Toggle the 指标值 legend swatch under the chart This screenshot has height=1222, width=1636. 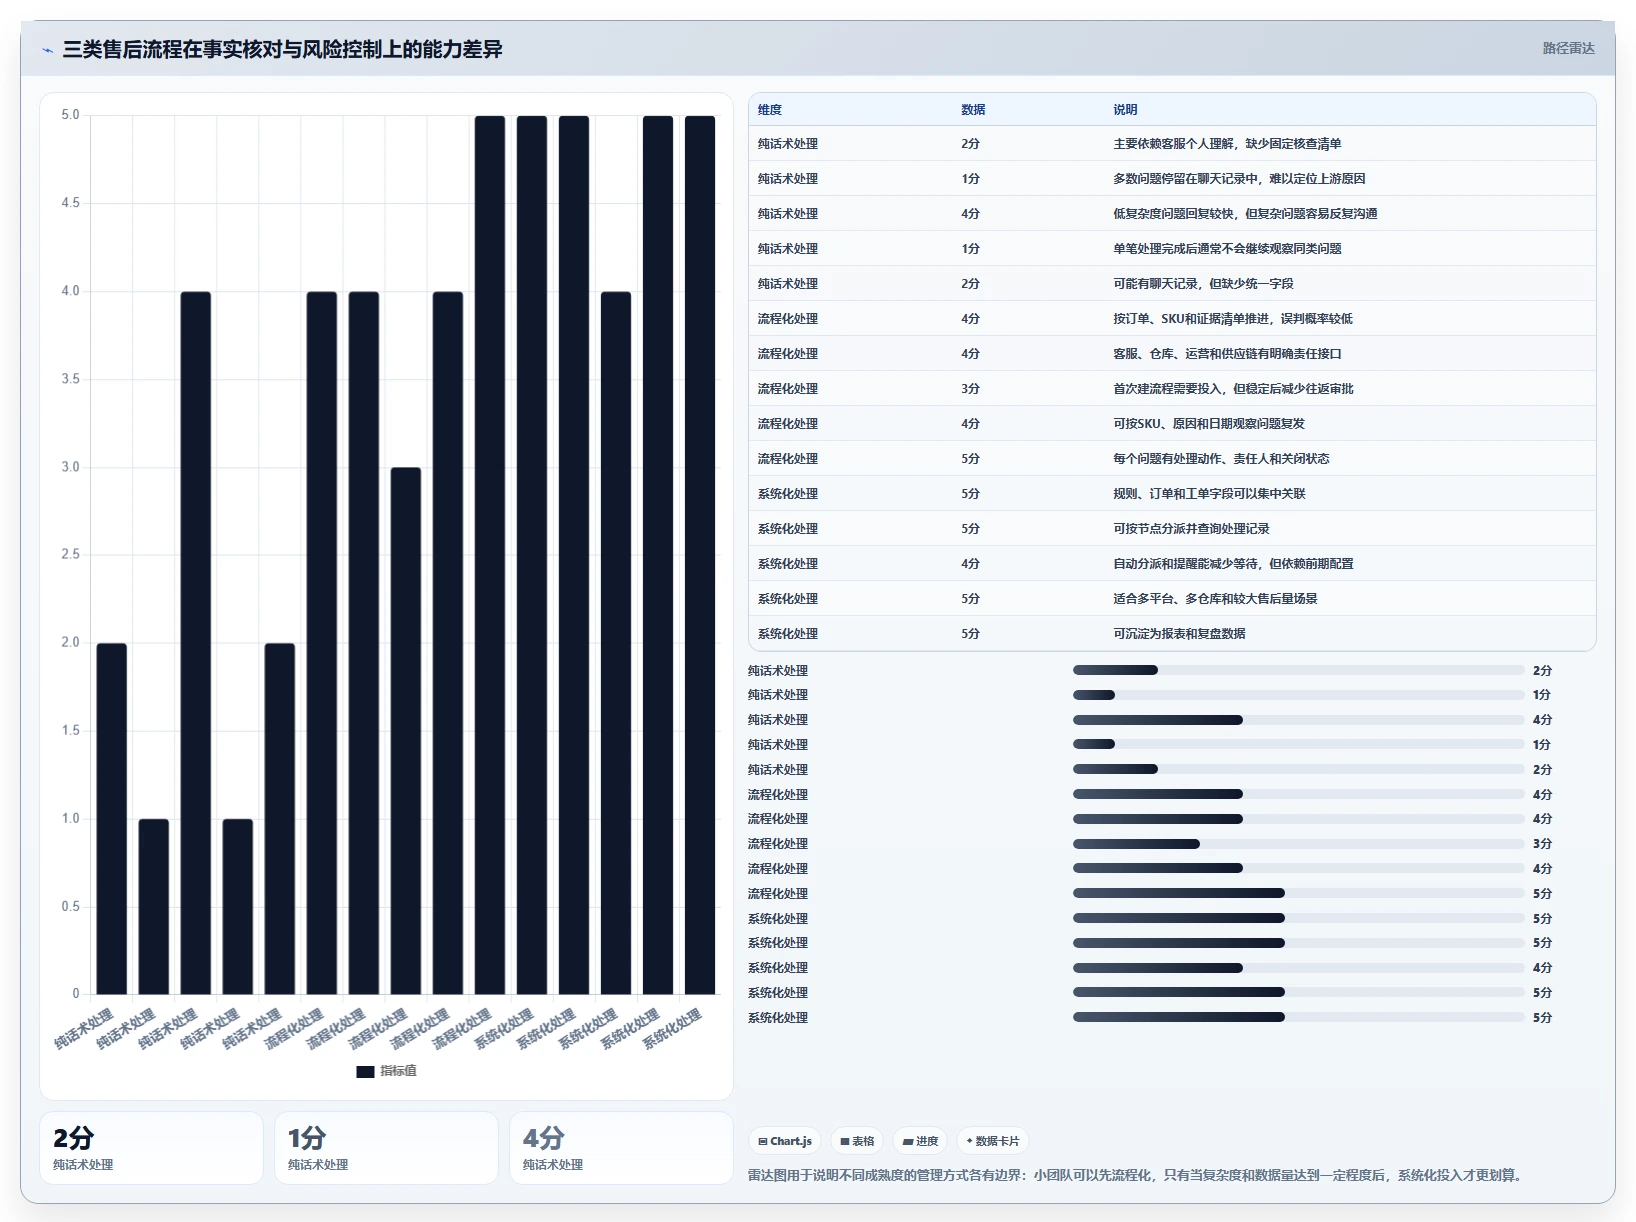point(365,1071)
